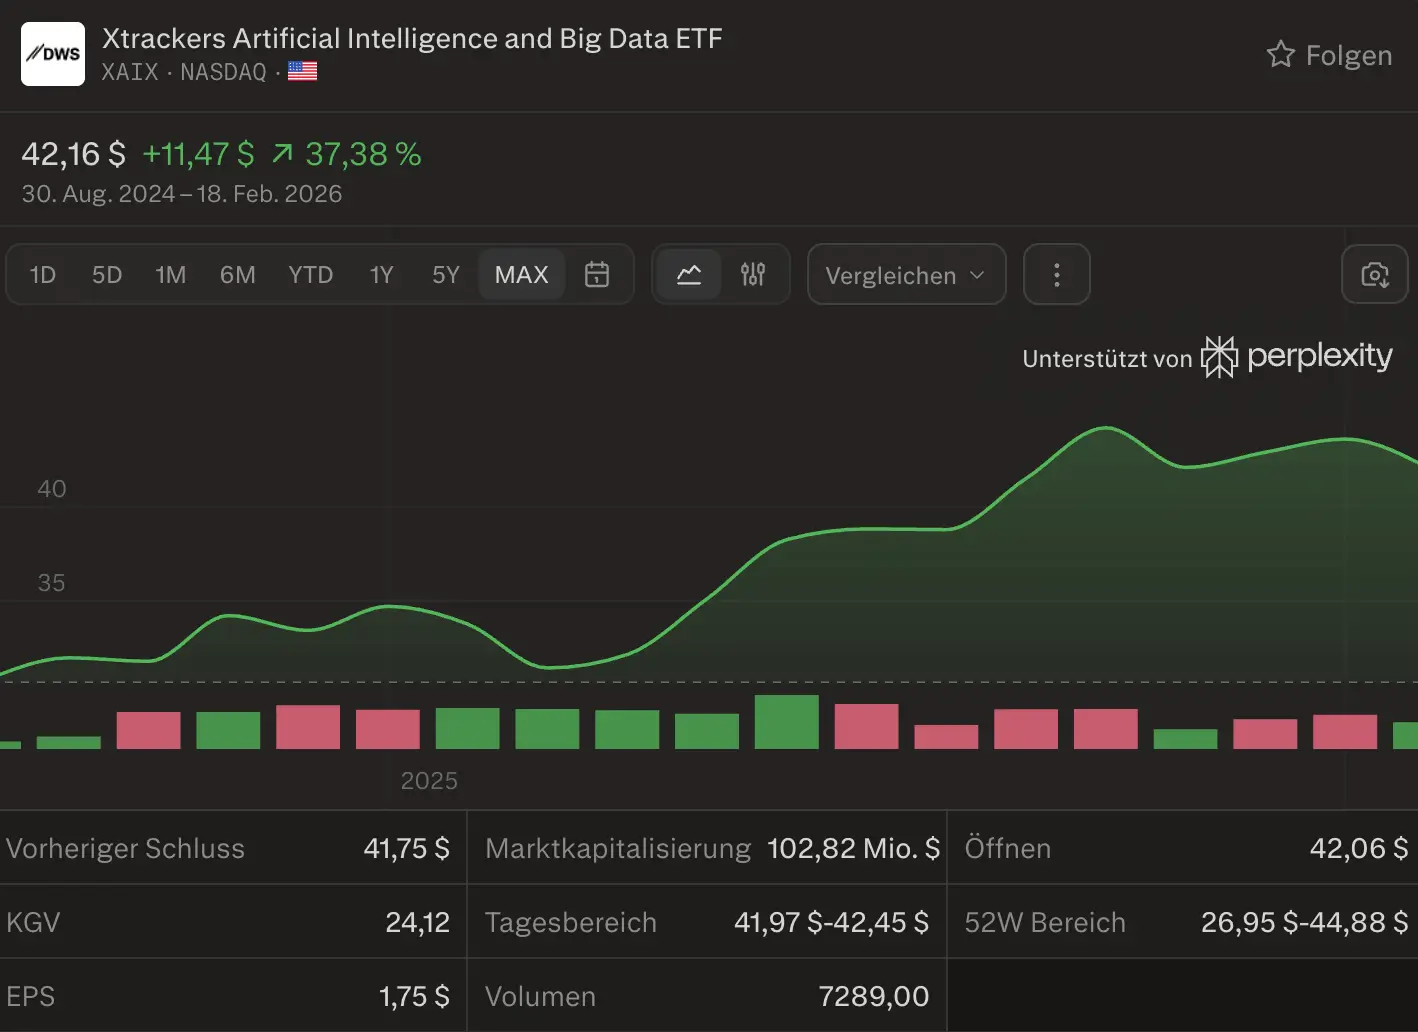Click the Perplexity logo
The height and width of the screenshot is (1032, 1418).
pos(1297,356)
